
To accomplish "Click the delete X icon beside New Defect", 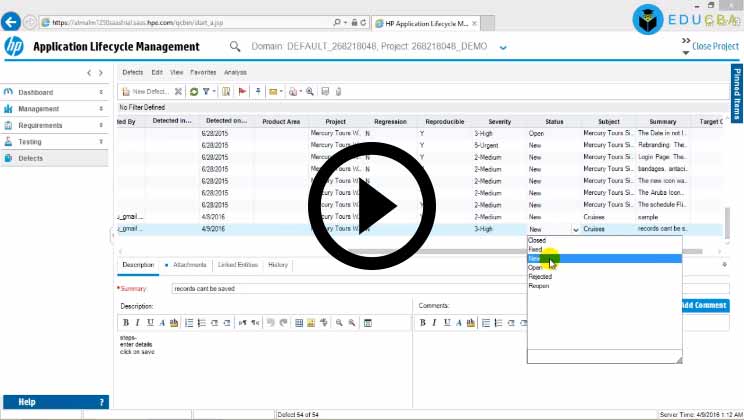I will click(179, 91).
